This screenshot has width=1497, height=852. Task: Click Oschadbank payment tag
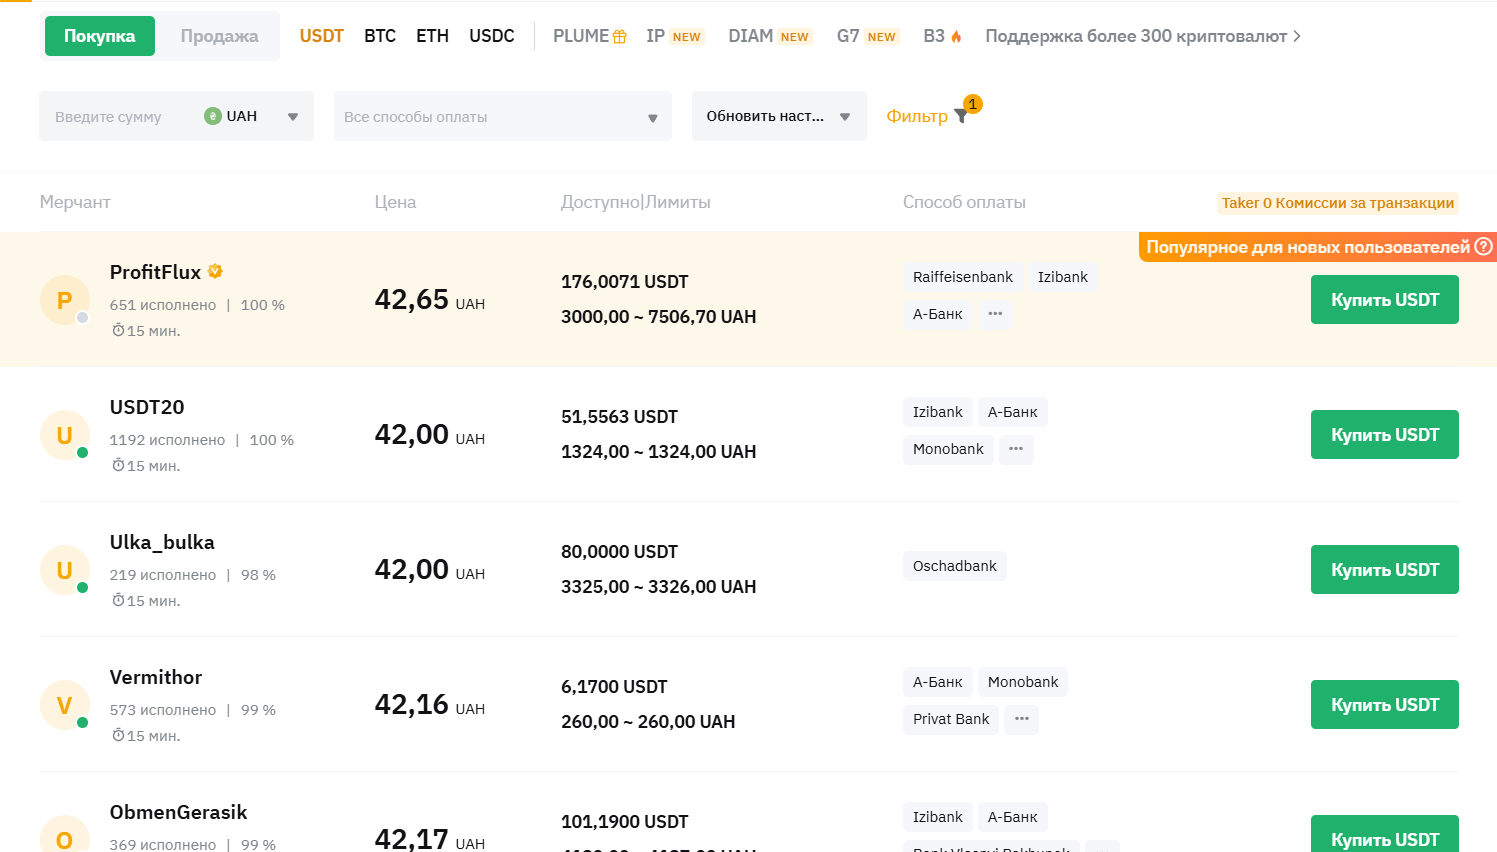coord(955,566)
